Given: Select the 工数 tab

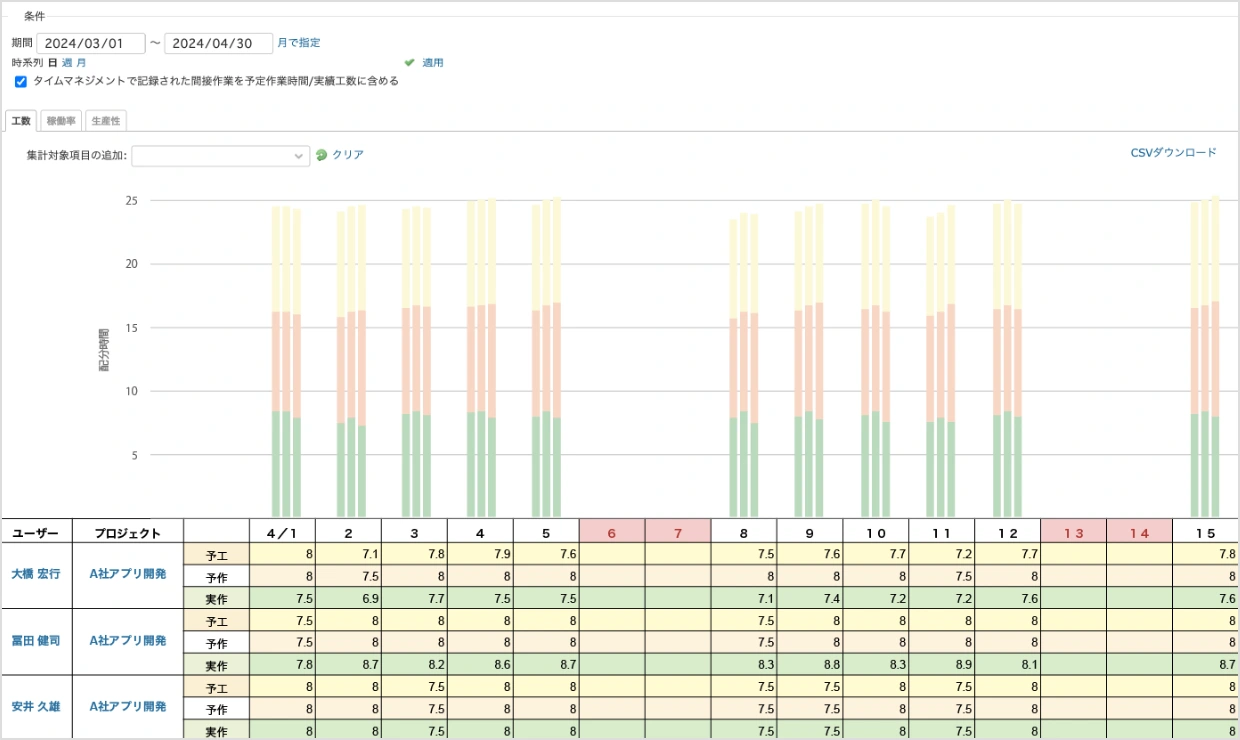Looking at the screenshot, I should (21, 121).
